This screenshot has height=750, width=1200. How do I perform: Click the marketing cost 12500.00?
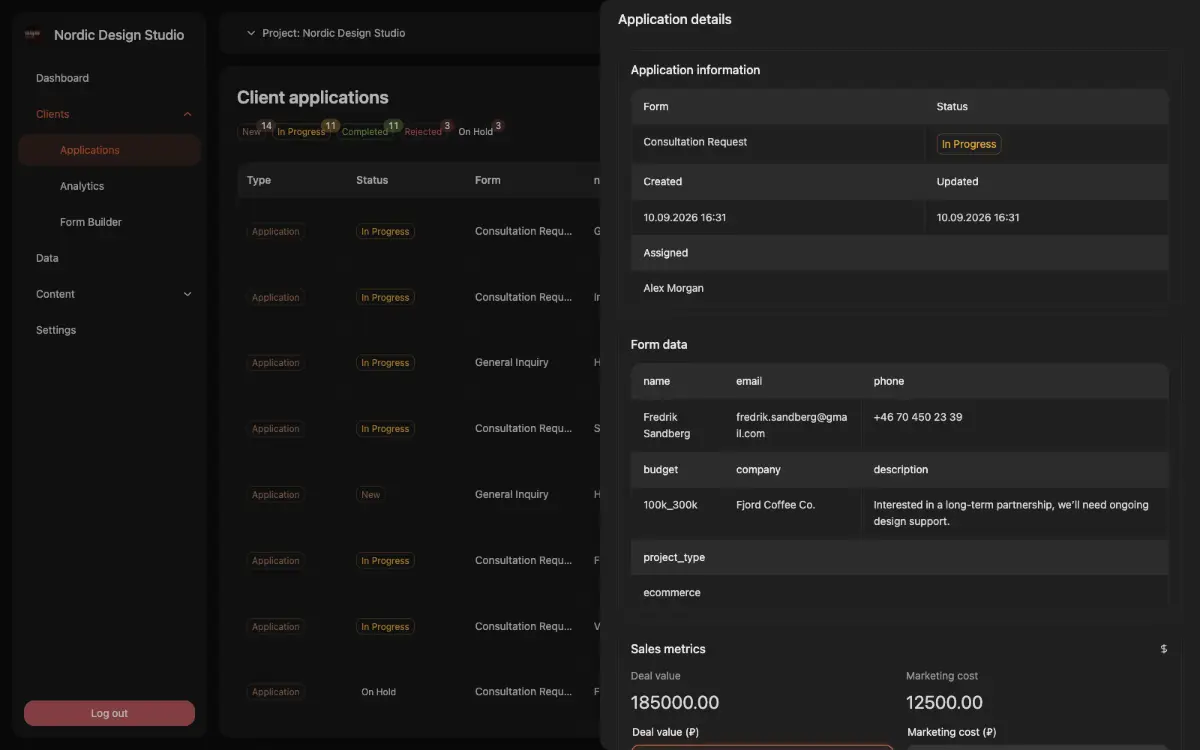[944, 703]
